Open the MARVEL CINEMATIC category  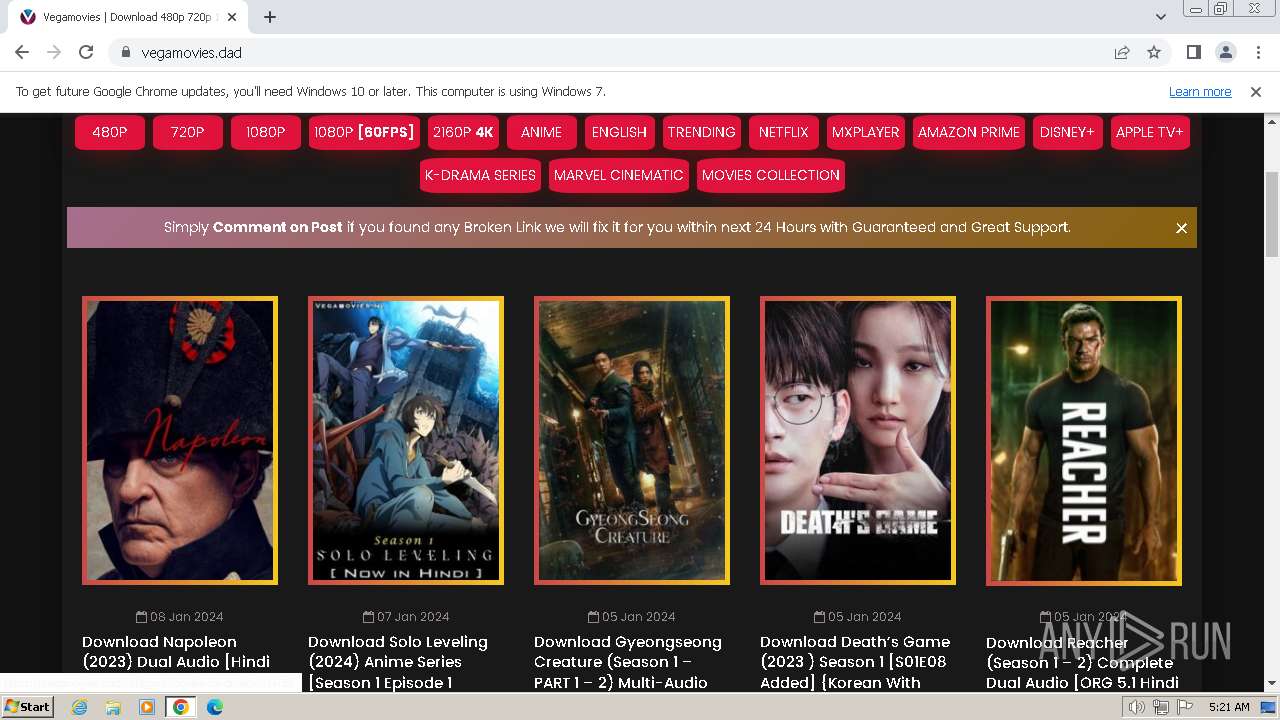click(x=619, y=175)
